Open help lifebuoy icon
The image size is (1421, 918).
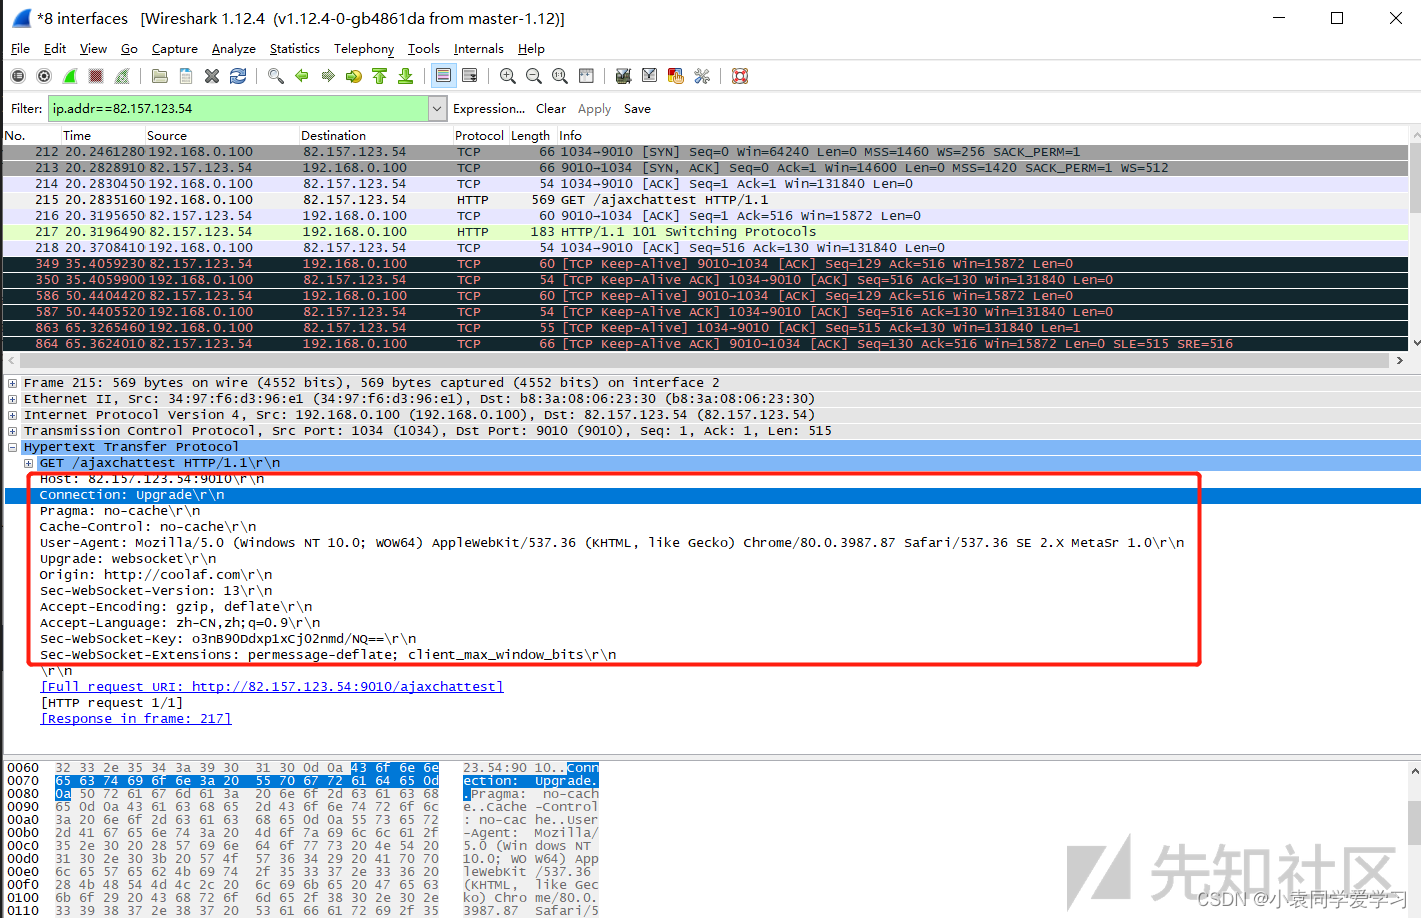pos(740,76)
